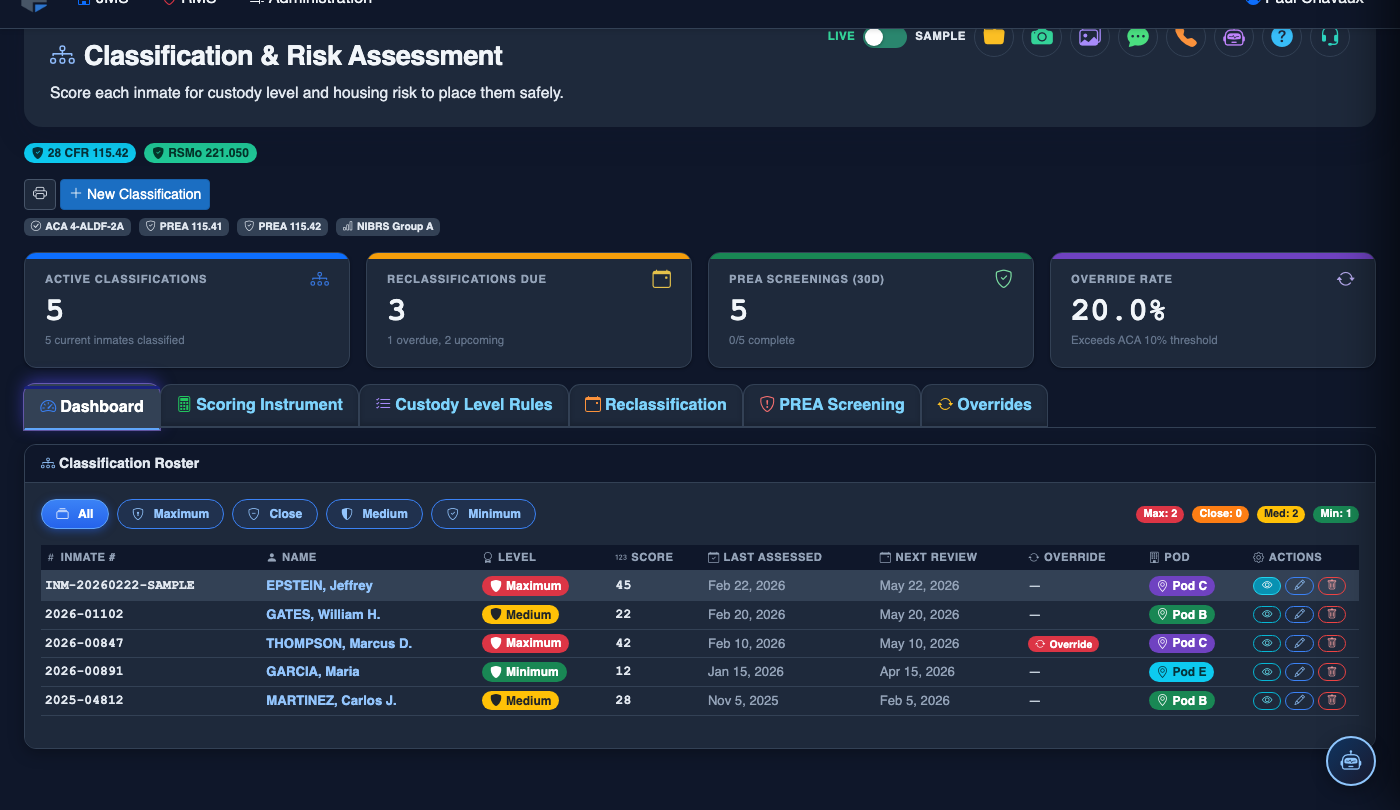Select the Dashboard tab
Image resolution: width=1400 pixels, height=810 pixels.
point(92,407)
